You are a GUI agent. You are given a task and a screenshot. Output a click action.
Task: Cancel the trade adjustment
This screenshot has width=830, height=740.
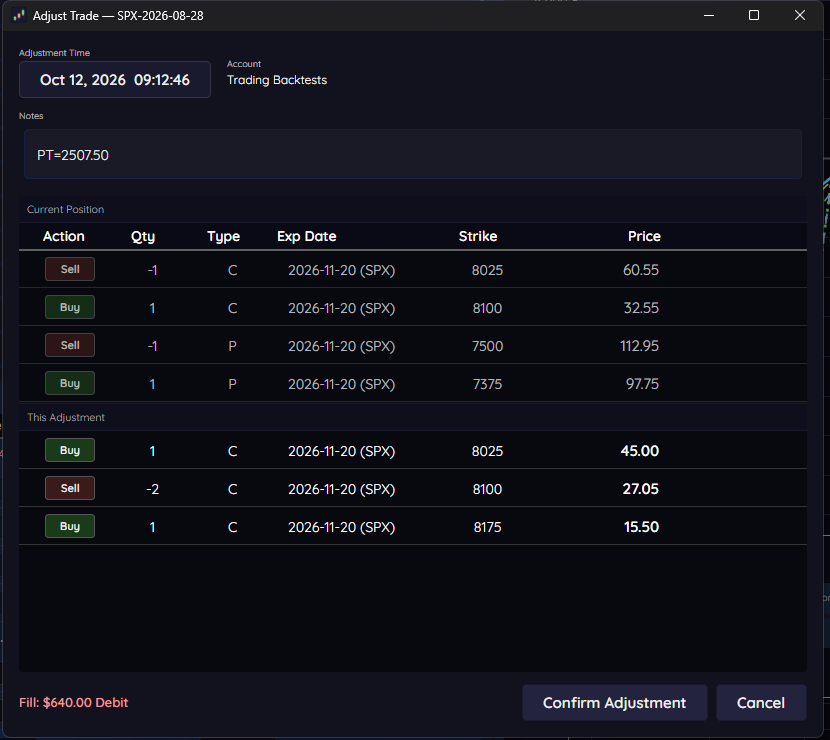(761, 702)
